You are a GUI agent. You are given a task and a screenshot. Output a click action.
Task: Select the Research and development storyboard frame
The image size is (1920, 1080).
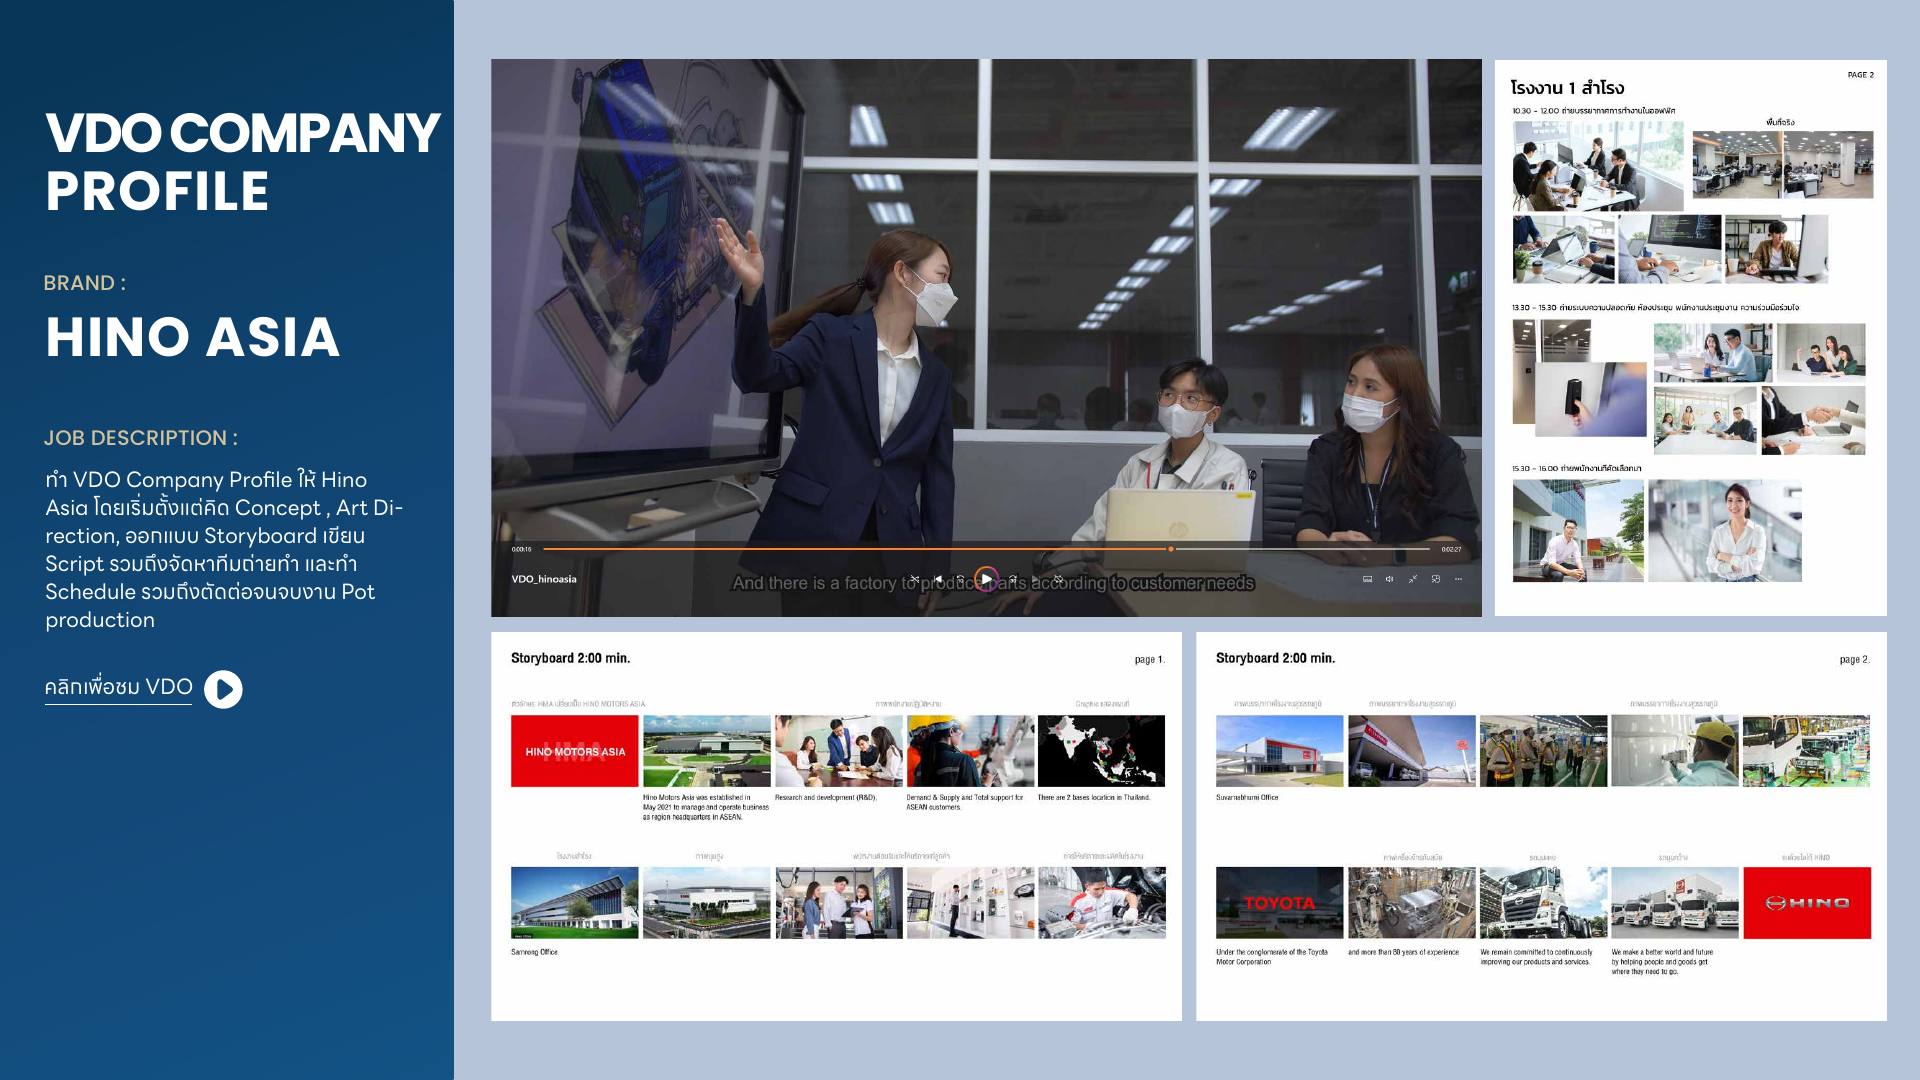(838, 751)
